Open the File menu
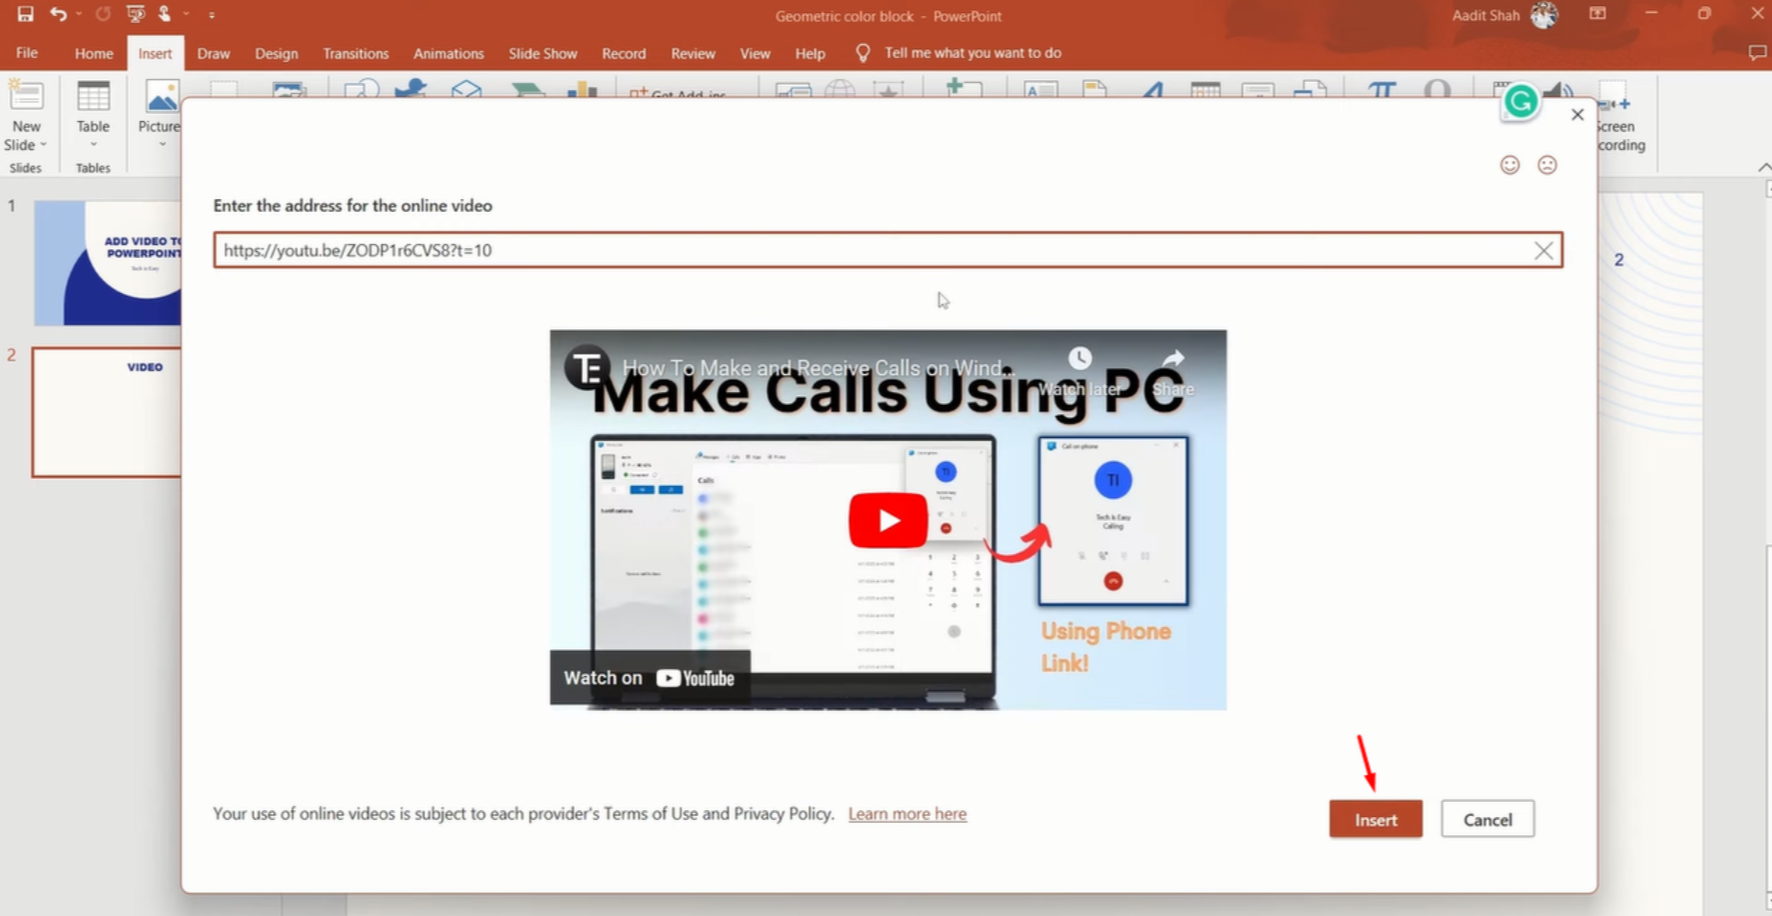The width and height of the screenshot is (1772, 916). pos(26,53)
